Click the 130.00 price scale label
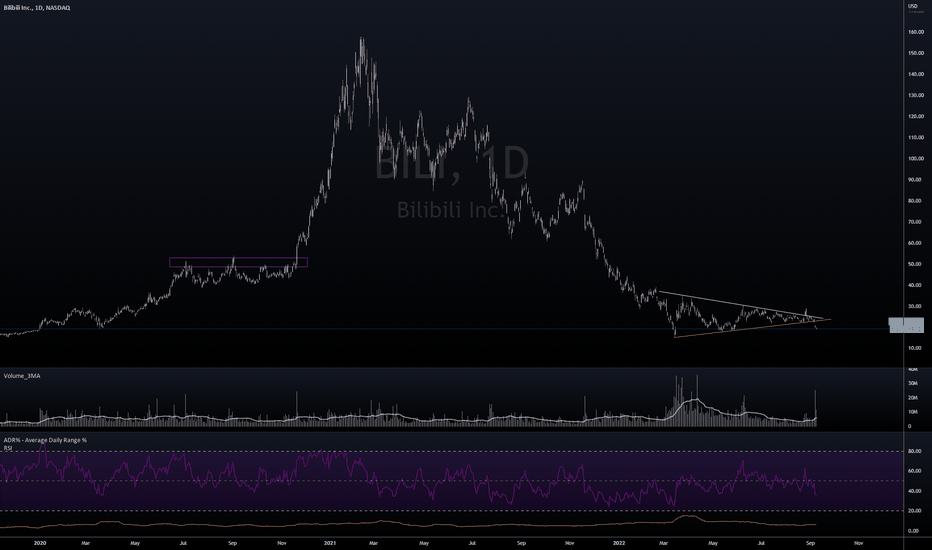Screen dimensions: 932x550 (x=915, y=95)
